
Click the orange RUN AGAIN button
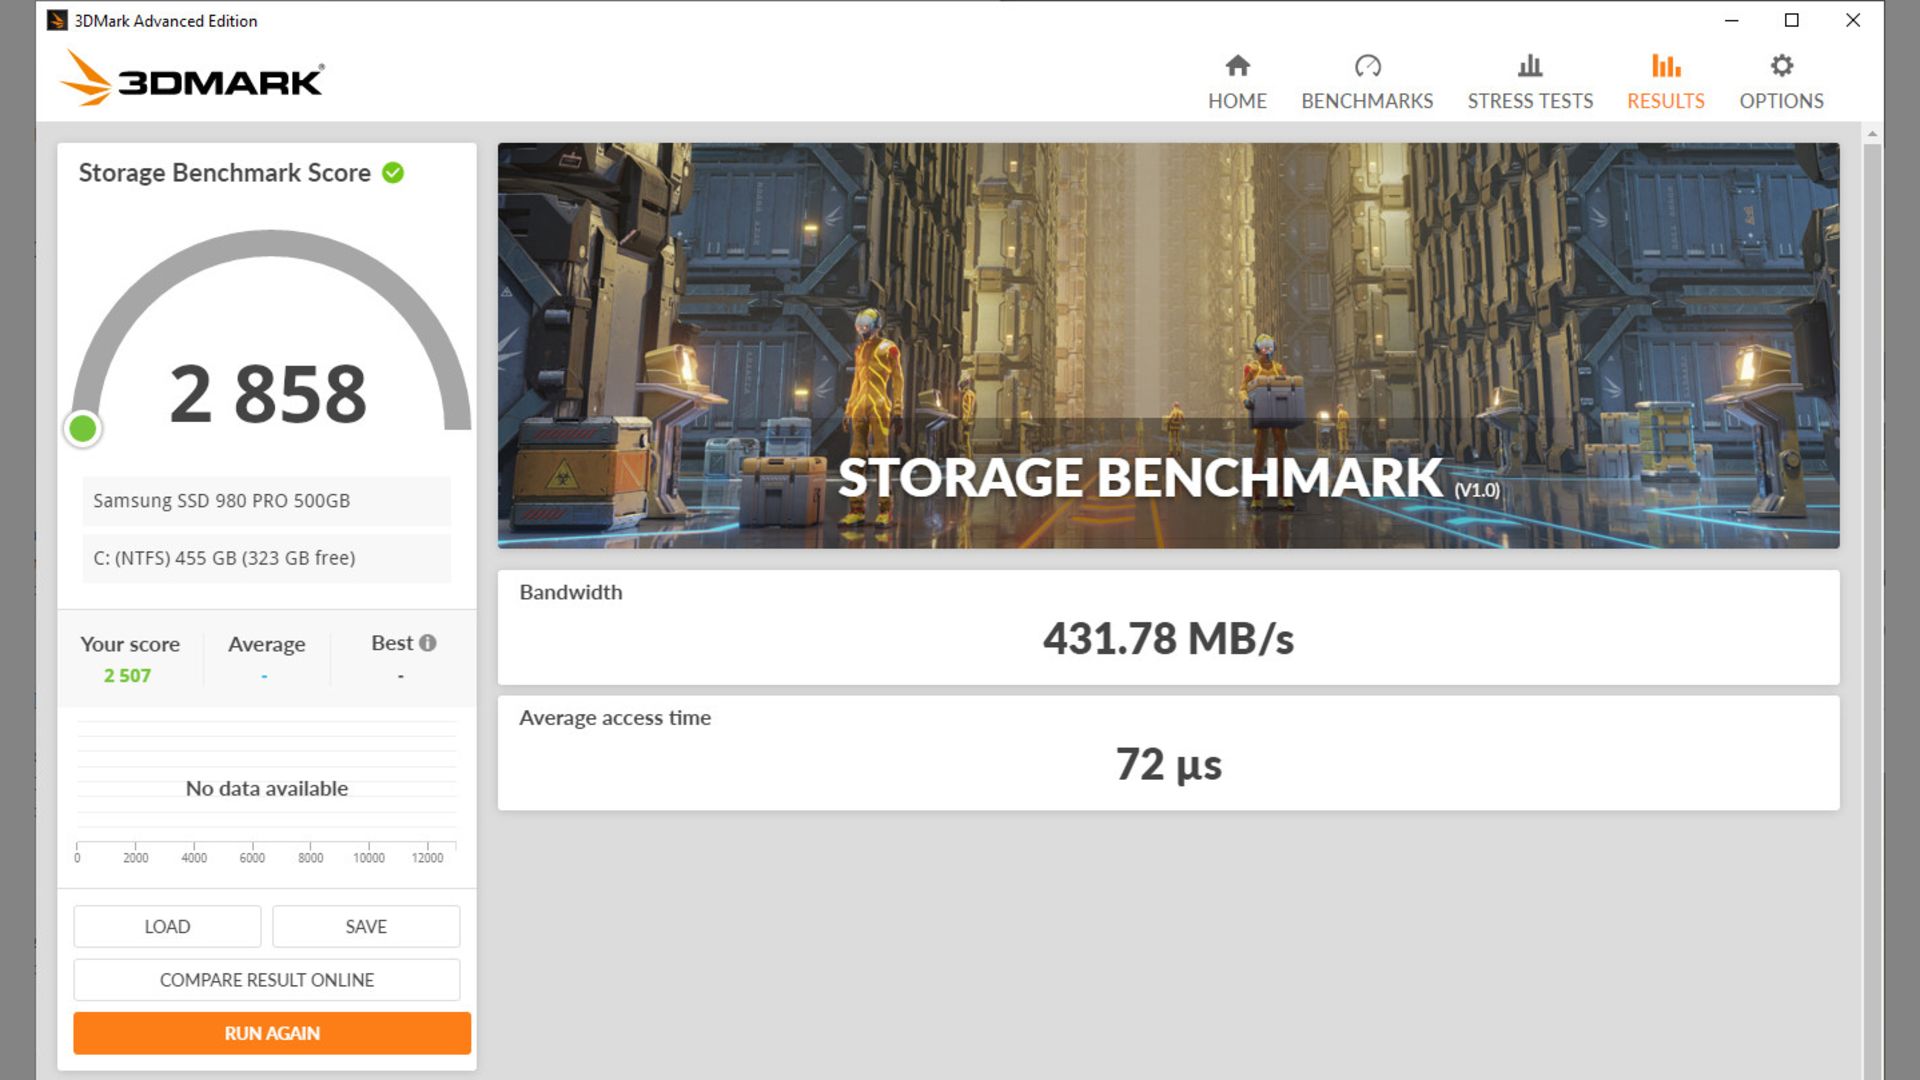[272, 1033]
